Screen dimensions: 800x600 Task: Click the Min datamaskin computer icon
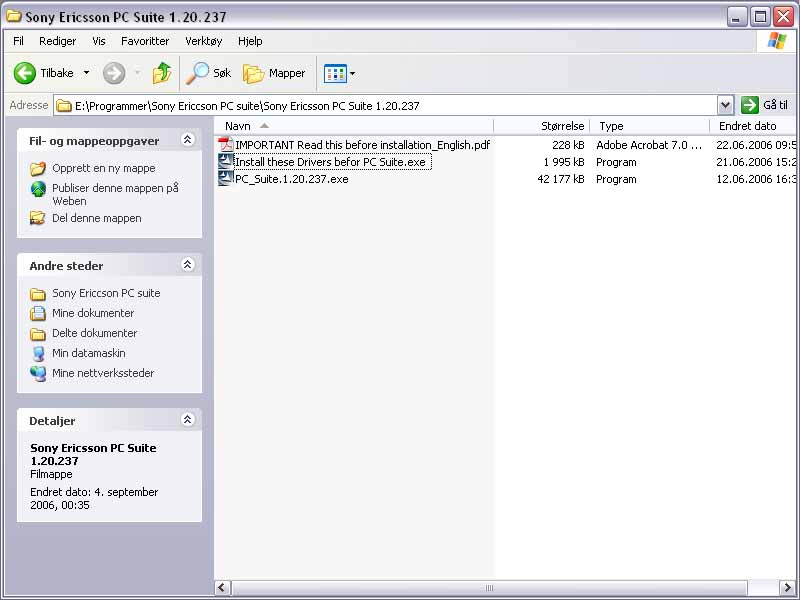point(38,354)
